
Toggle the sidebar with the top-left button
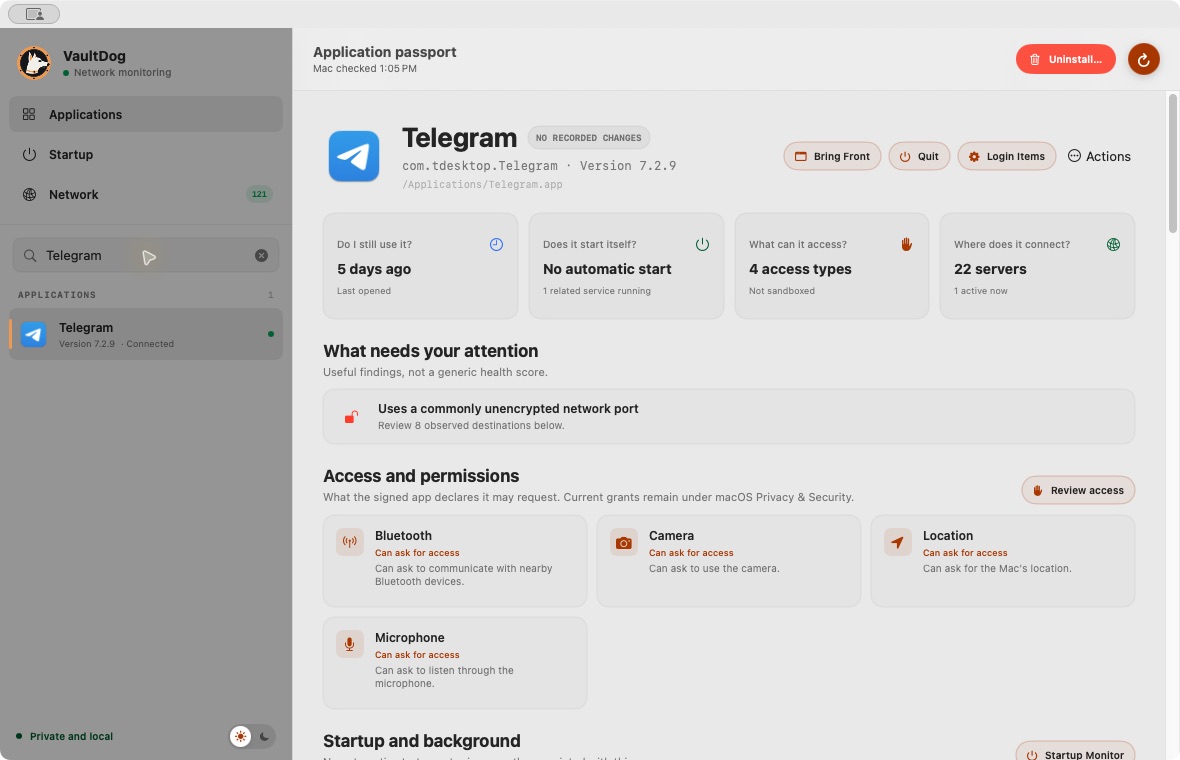pos(34,14)
